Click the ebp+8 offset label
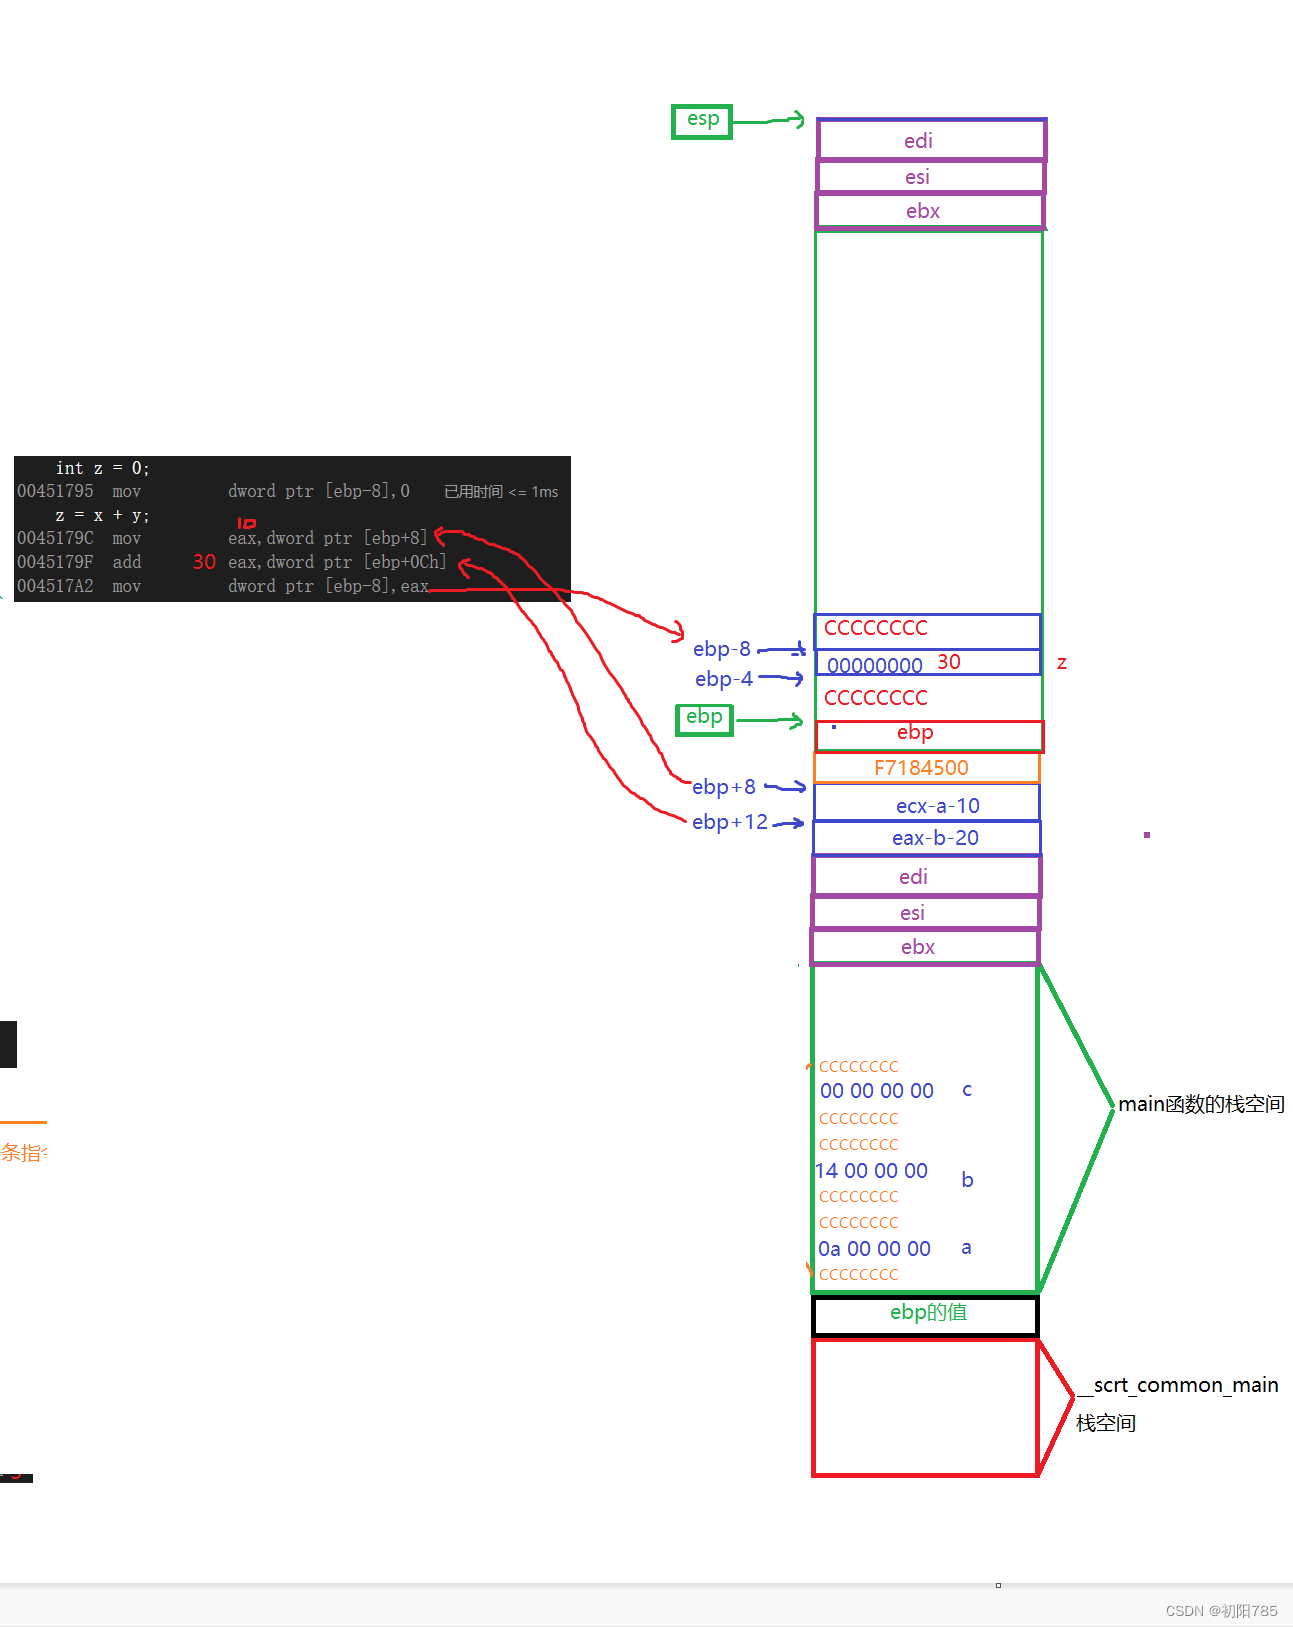 tap(723, 787)
